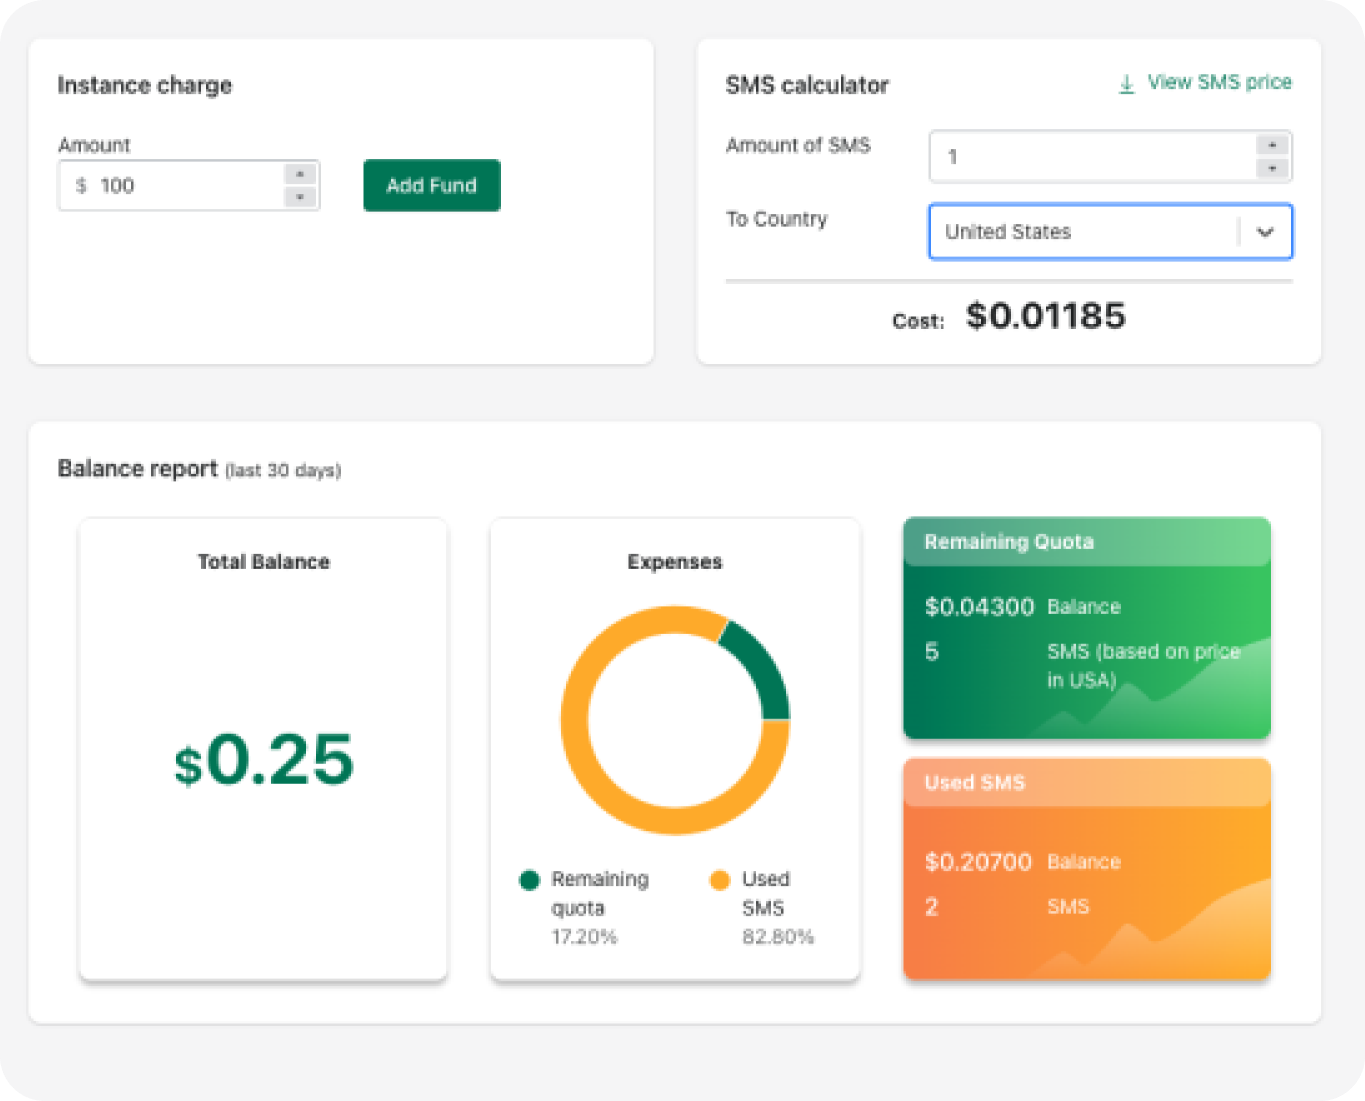Focus the Amount of SMS input field
This screenshot has width=1365, height=1101.
tap(1110, 157)
